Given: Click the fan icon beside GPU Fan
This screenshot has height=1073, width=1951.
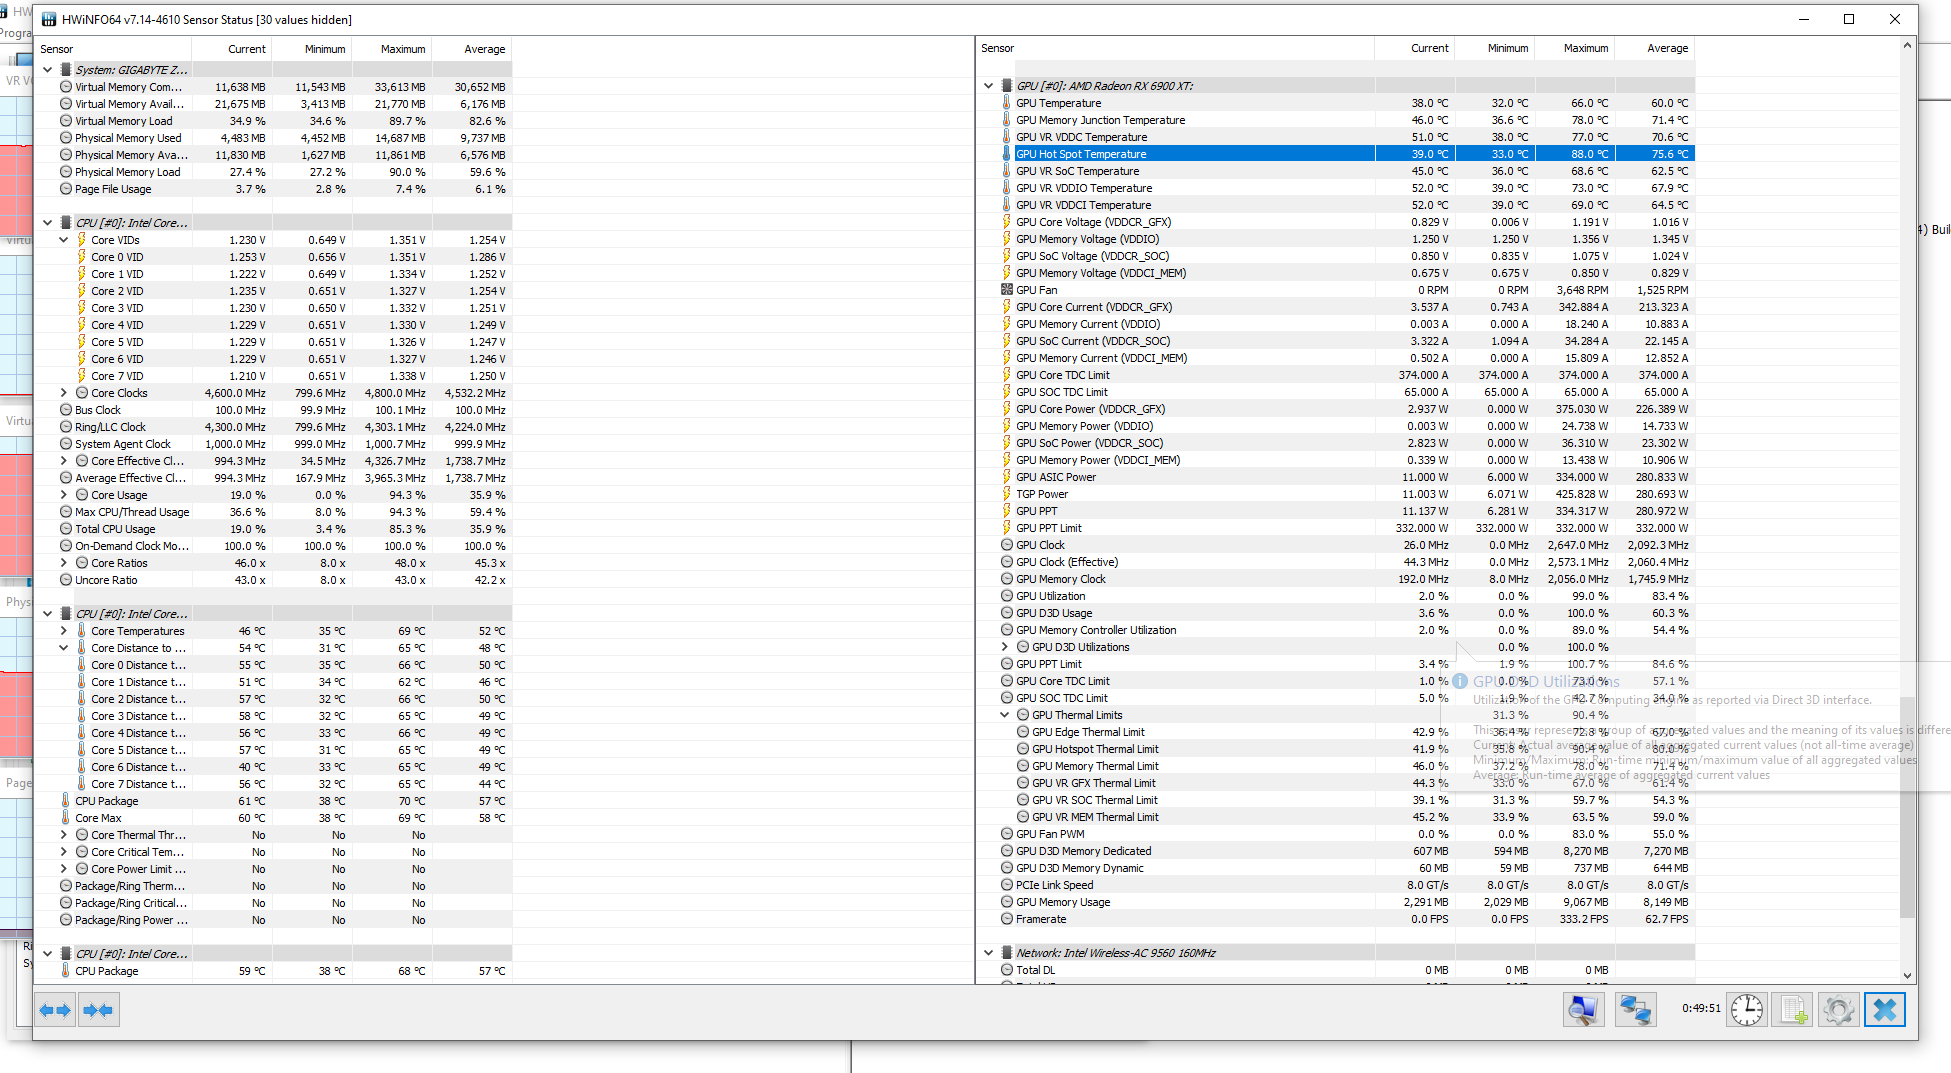Looking at the screenshot, I should (x=1007, y=290).
